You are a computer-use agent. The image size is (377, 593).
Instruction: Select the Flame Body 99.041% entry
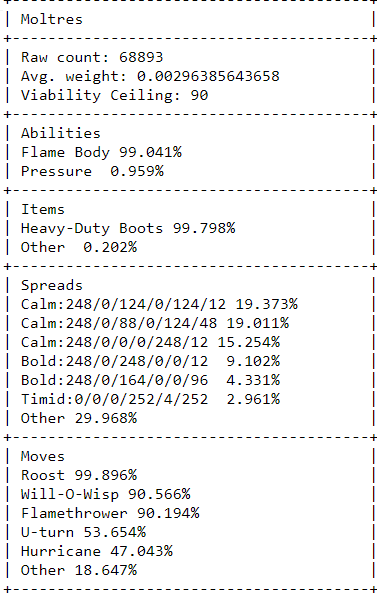tap(101, 152)
